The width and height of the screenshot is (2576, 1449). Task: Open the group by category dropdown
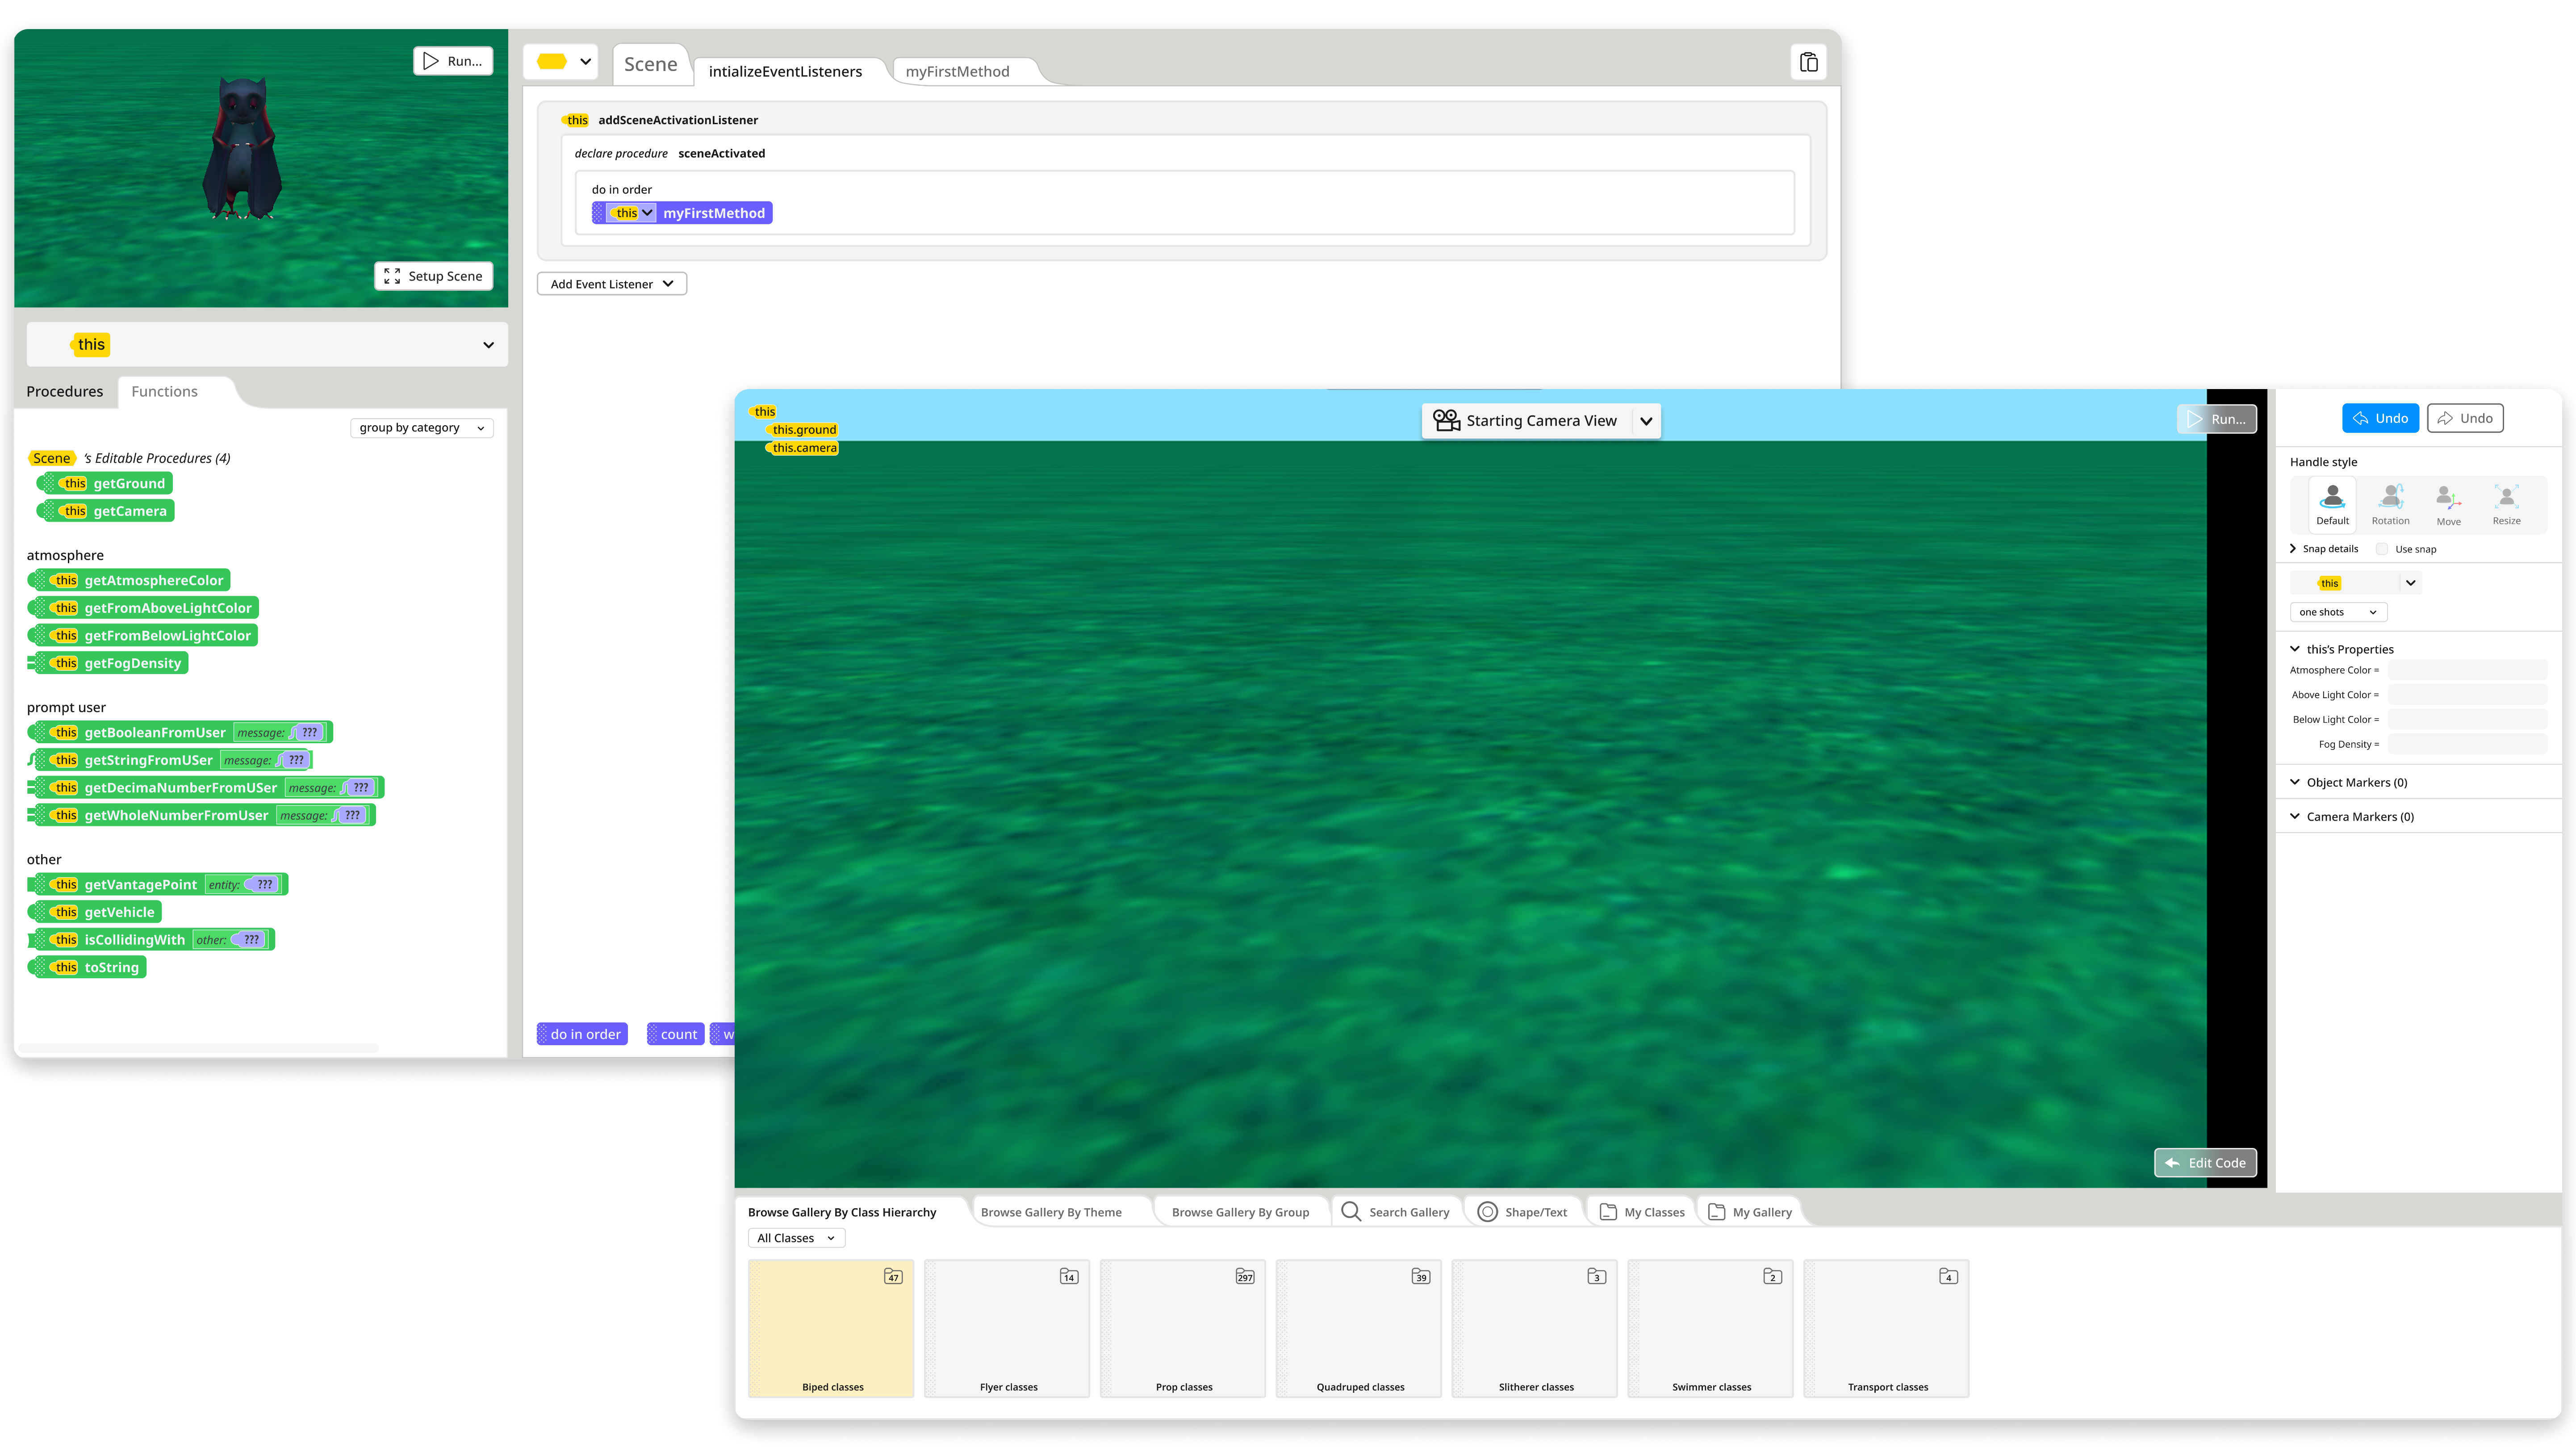(421, 427)
